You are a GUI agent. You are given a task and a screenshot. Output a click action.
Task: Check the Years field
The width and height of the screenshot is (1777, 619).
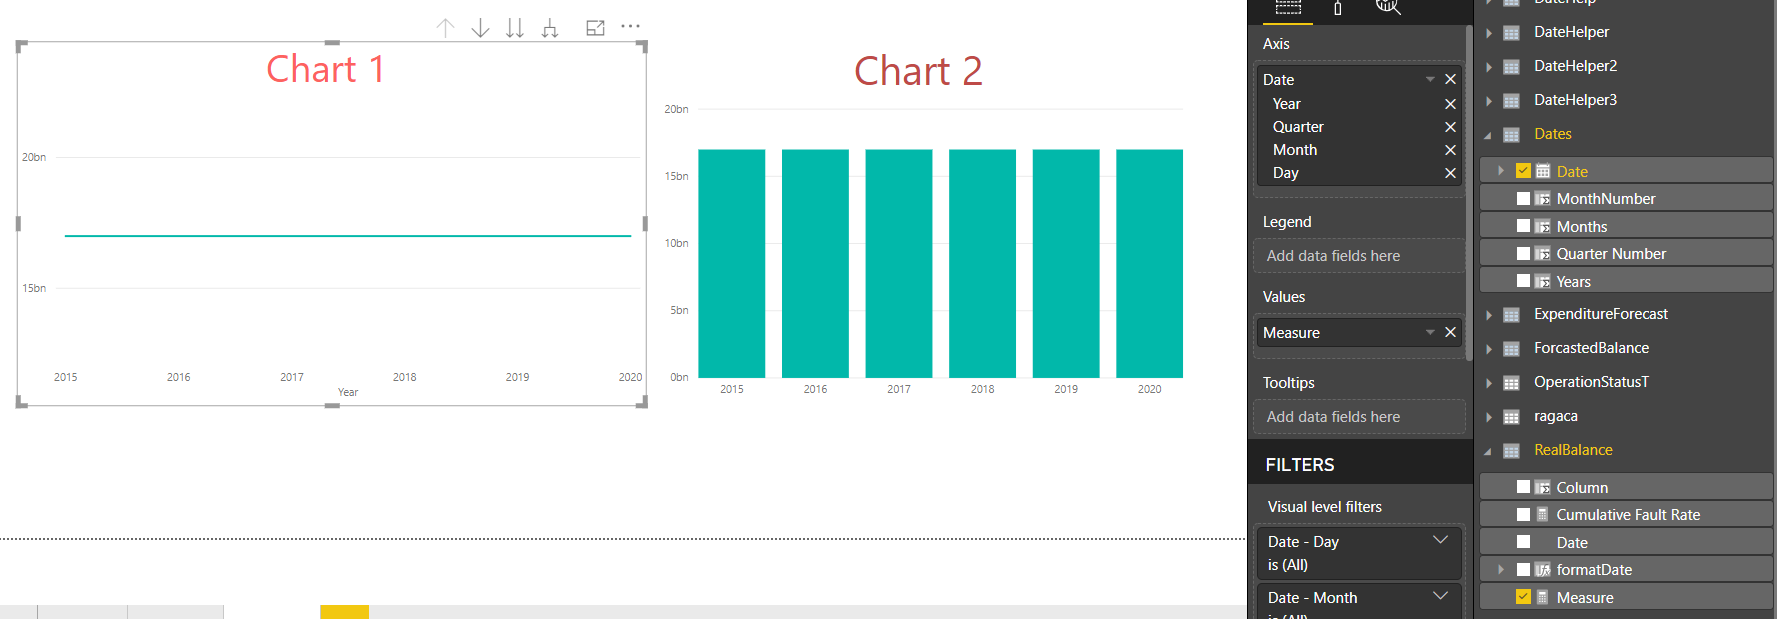tap(1523, 281)
